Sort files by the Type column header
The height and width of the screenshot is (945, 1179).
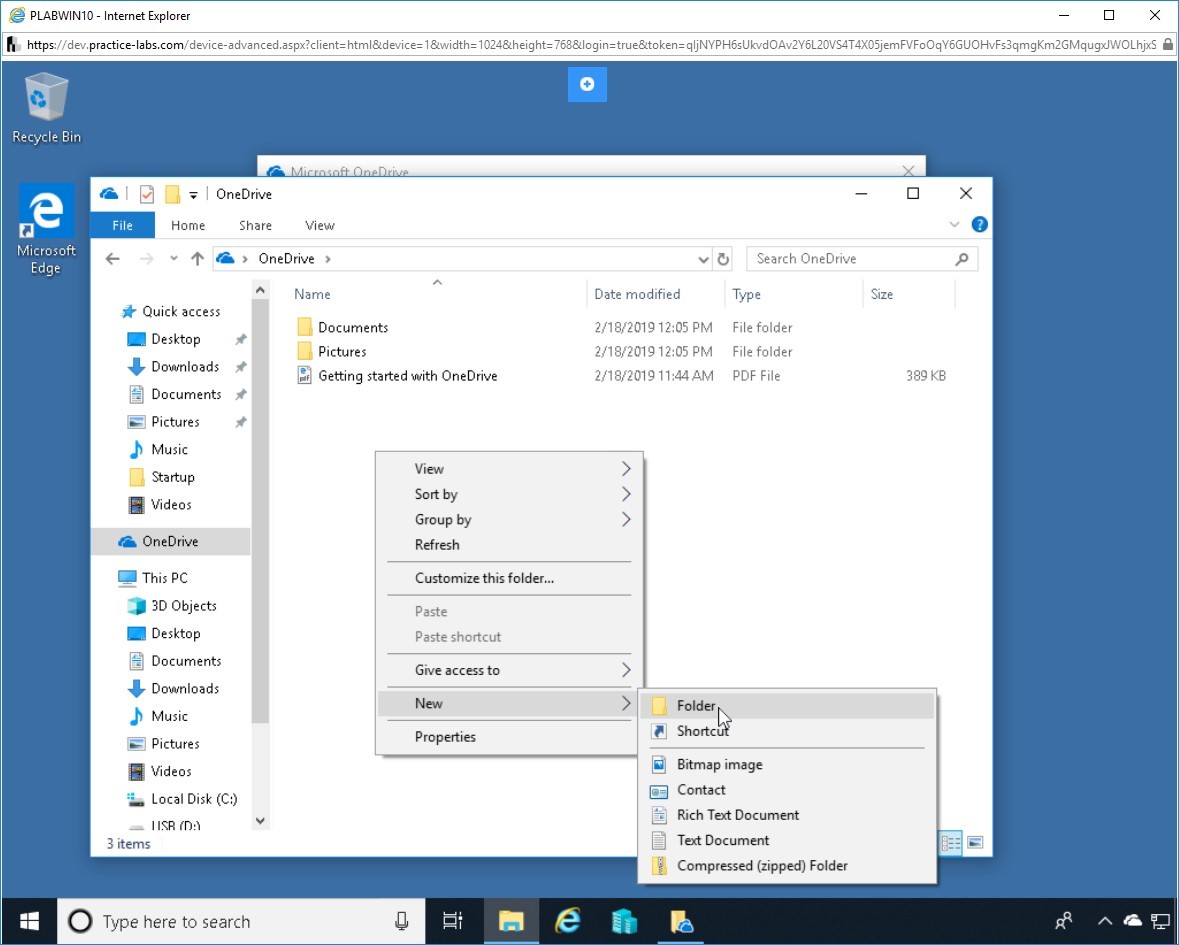pos(747,294)
